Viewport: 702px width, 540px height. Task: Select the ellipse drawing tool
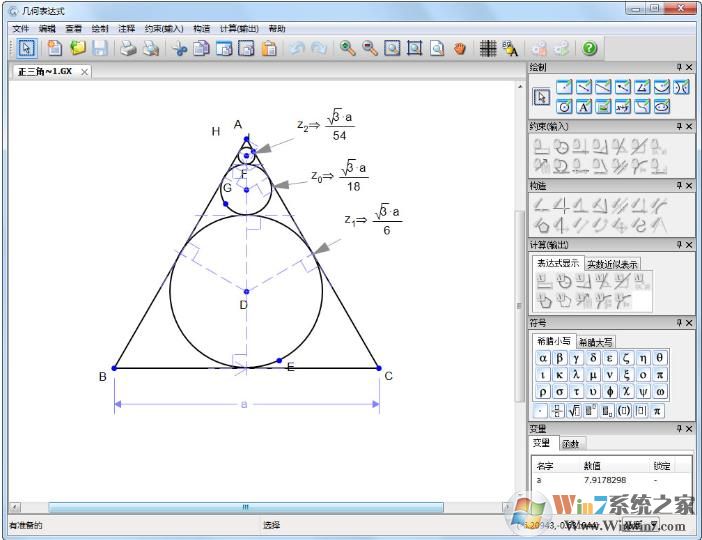click(662, 107)
